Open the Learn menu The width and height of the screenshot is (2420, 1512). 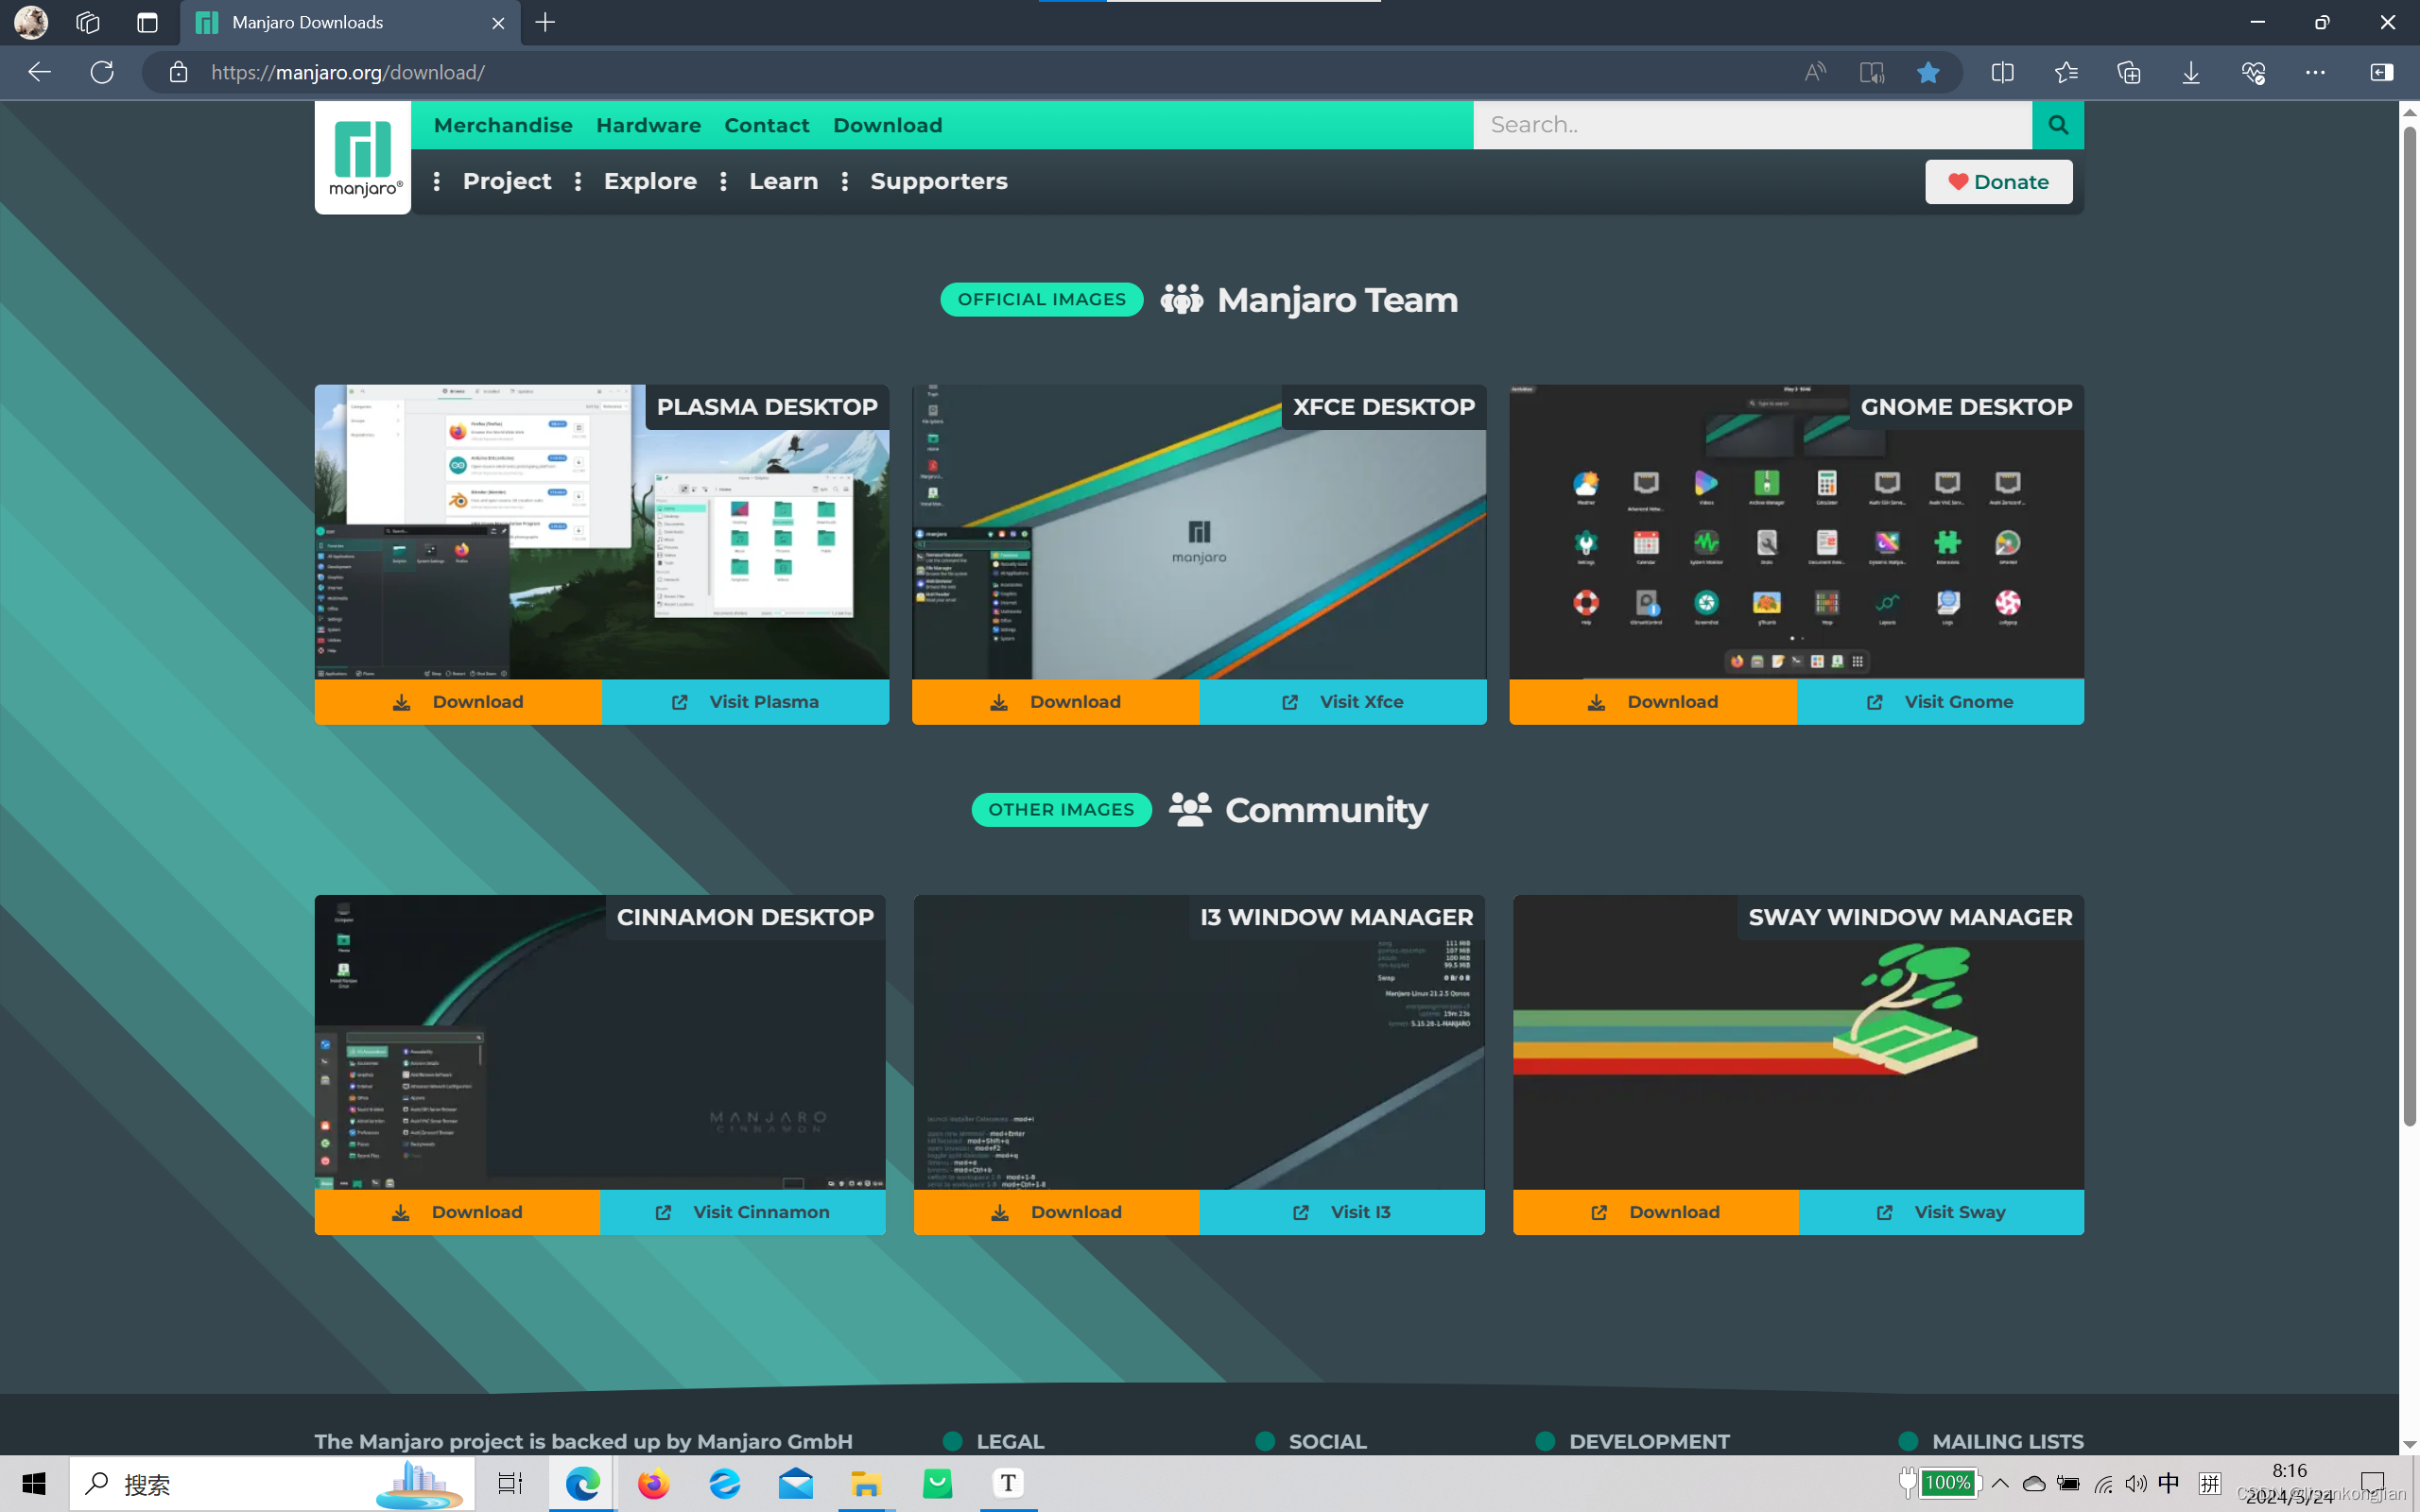[x=783, y=181]
